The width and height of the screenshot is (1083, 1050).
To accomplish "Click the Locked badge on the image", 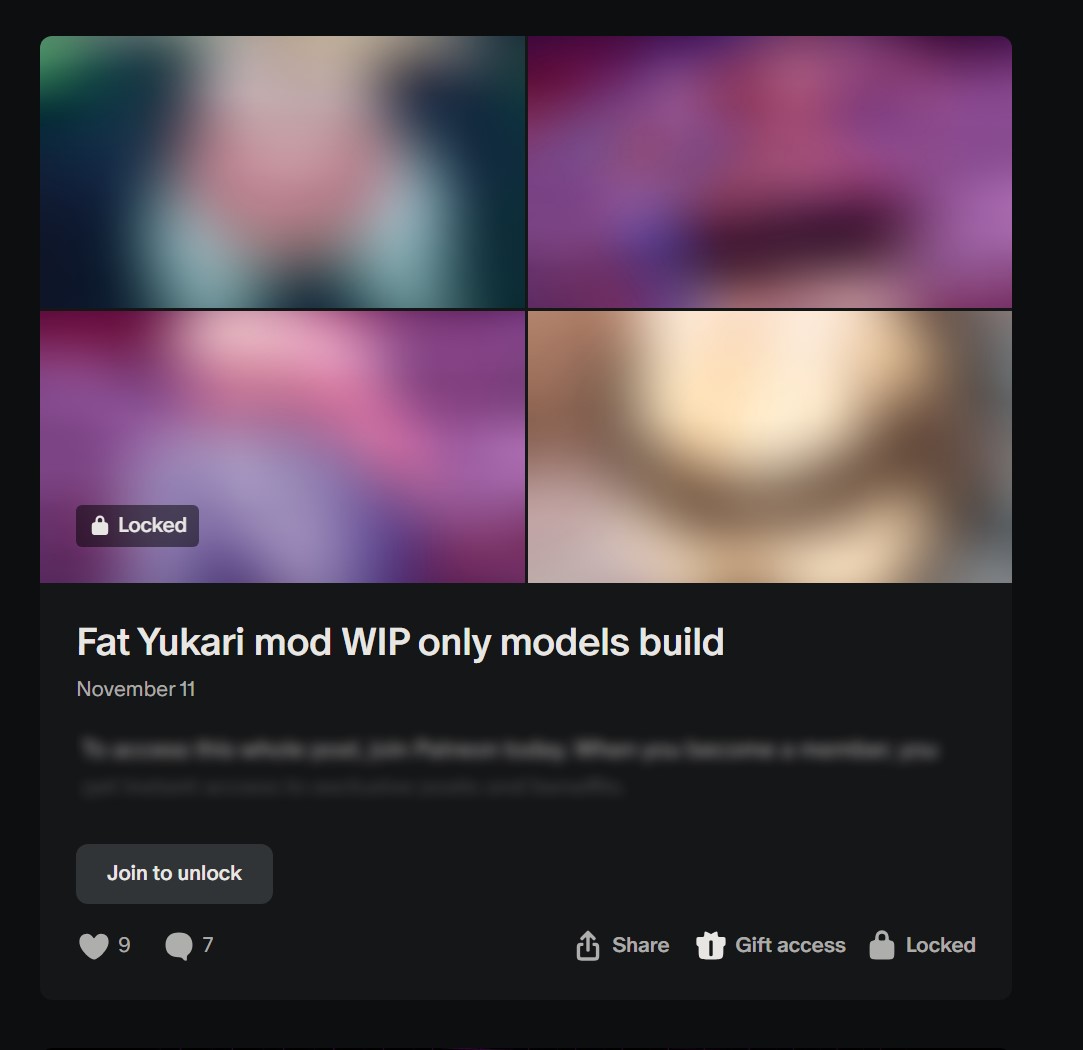I will (137, 526).
